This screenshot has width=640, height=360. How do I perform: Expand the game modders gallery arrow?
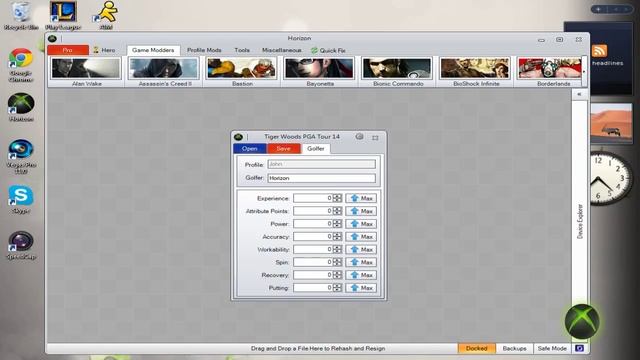pyautogui.click(x=584, y=72)
